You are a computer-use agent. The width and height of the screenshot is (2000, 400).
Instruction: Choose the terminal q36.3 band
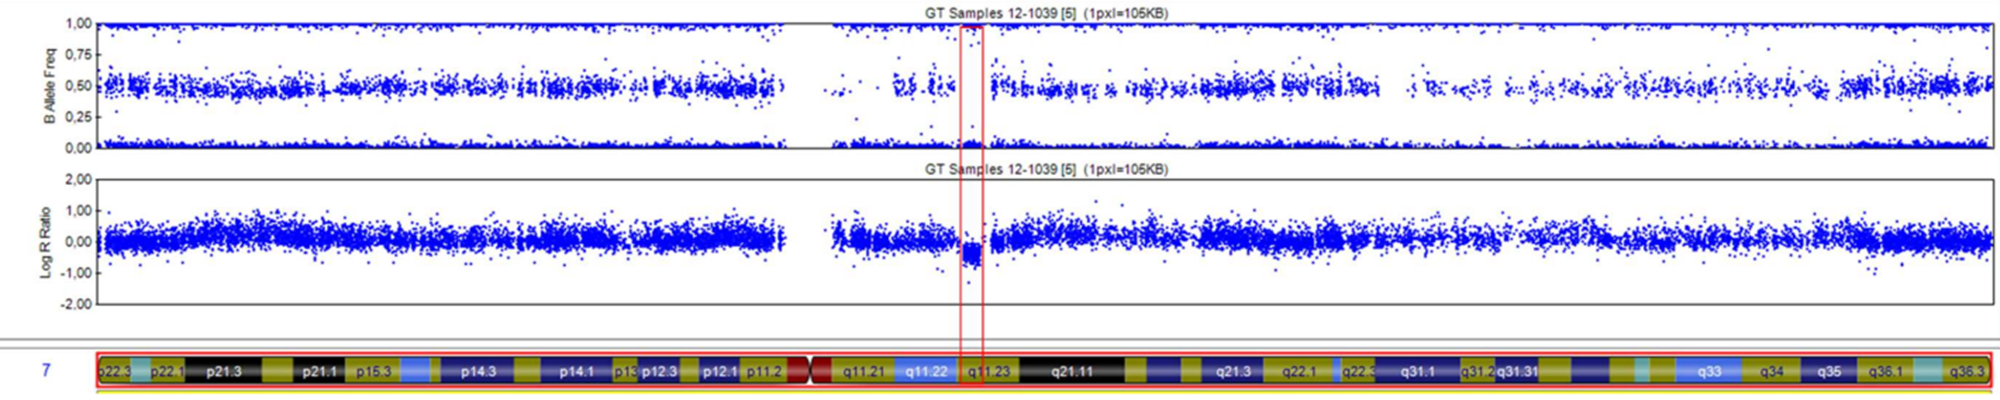pos(1965,371)
